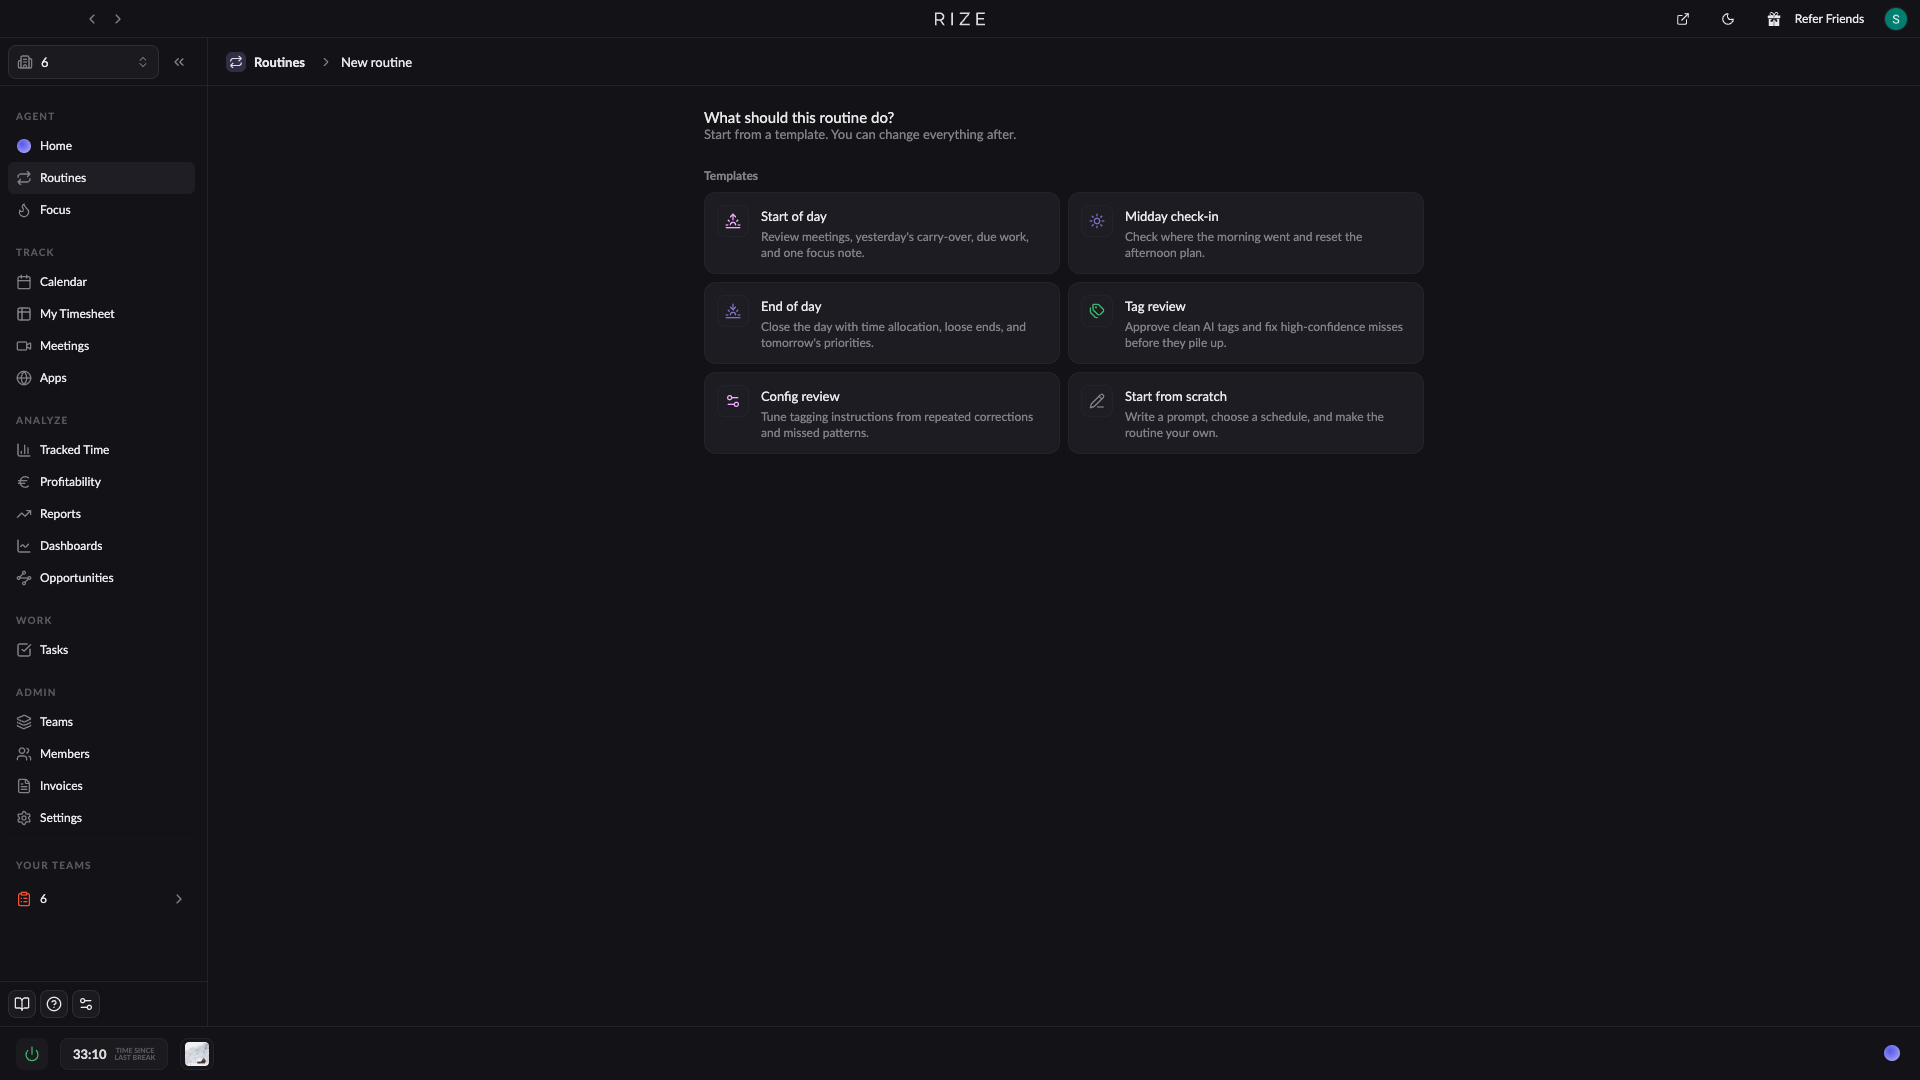Image resolution: width=1920 pixels, height=1080 pixels.
Task: Choose the Config review template
Action: pos(881,413)
